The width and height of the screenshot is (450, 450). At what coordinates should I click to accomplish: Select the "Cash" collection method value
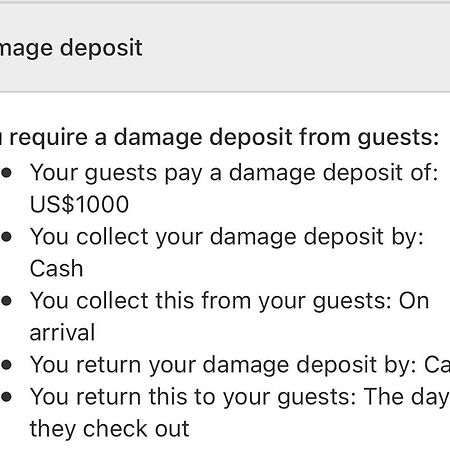(x=56, y=268)
